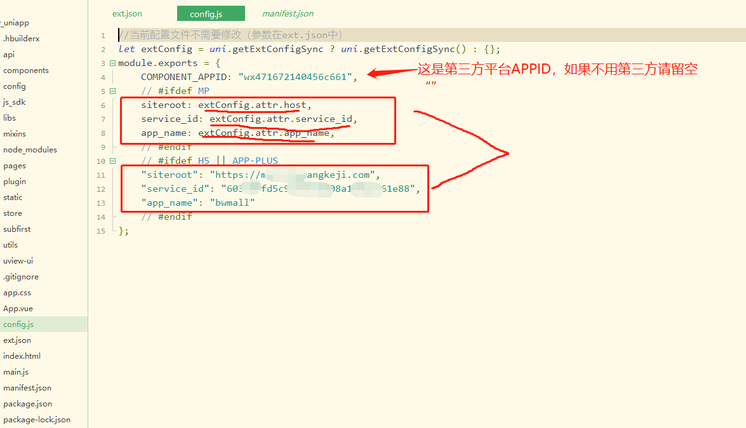Screen dimensions: 746x428
Task: Open the mixins folder
Action: pos(15,134)
